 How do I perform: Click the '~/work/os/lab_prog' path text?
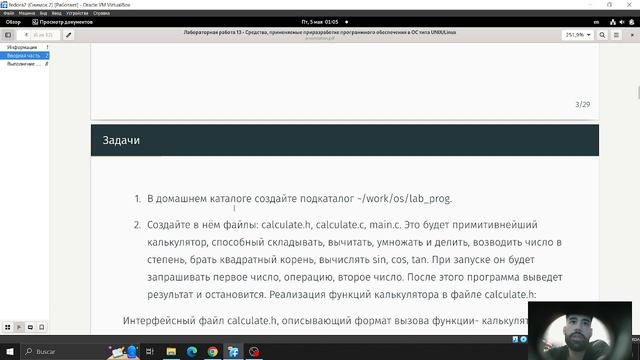pos(404,199)
